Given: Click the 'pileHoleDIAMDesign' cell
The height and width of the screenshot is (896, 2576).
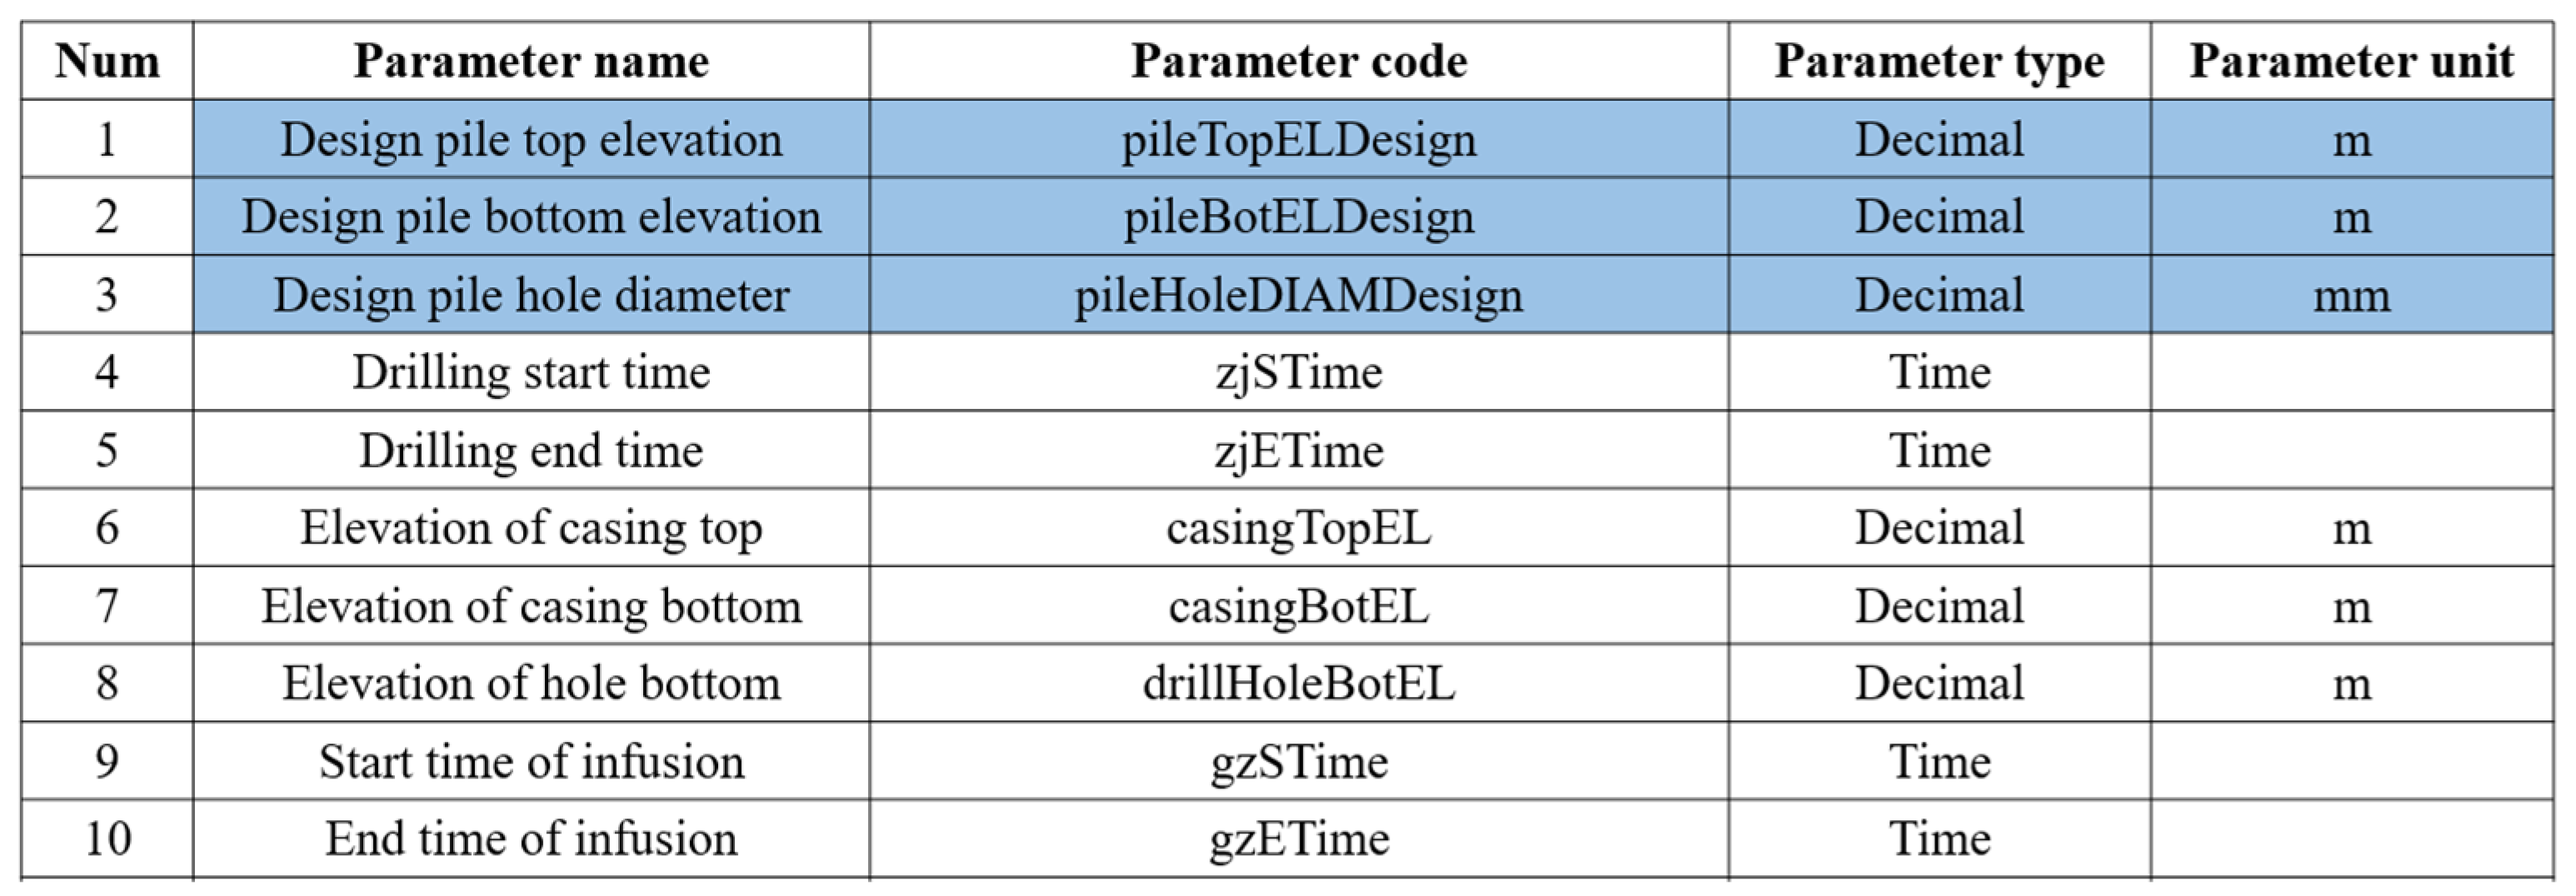Looking at the screenshot, I should (1298, 295).
